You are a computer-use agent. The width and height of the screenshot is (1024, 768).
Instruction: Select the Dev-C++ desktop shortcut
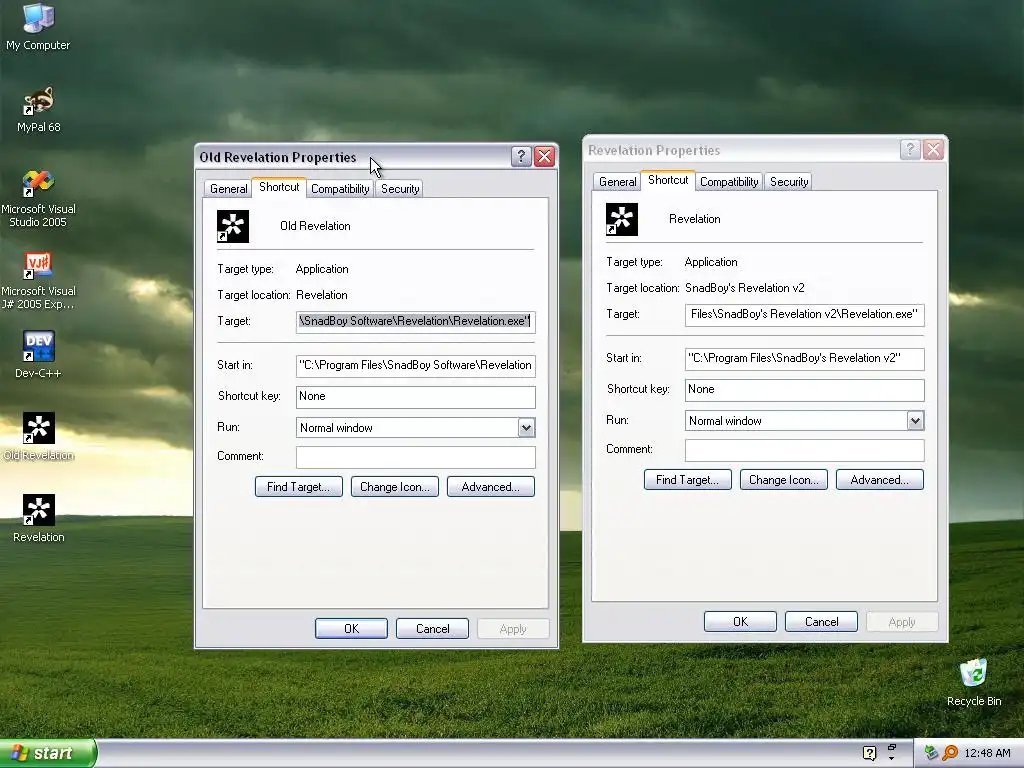click(38, 355)
